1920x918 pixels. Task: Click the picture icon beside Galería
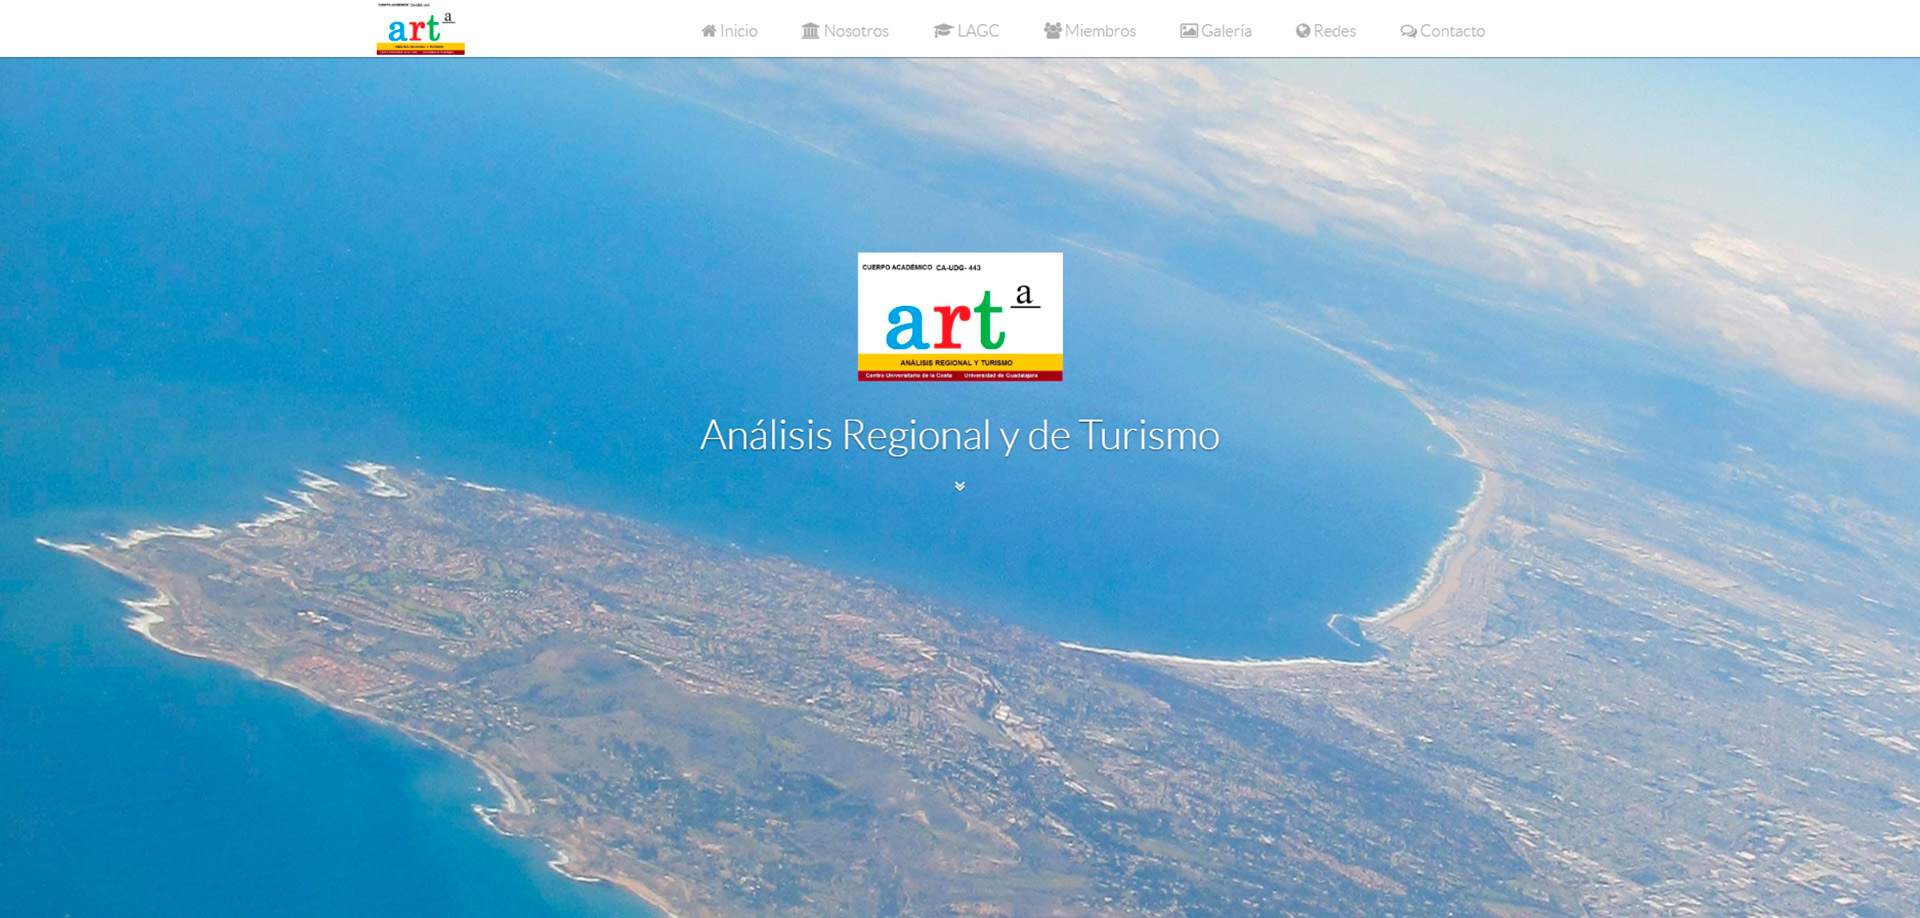pos(1188,31)
